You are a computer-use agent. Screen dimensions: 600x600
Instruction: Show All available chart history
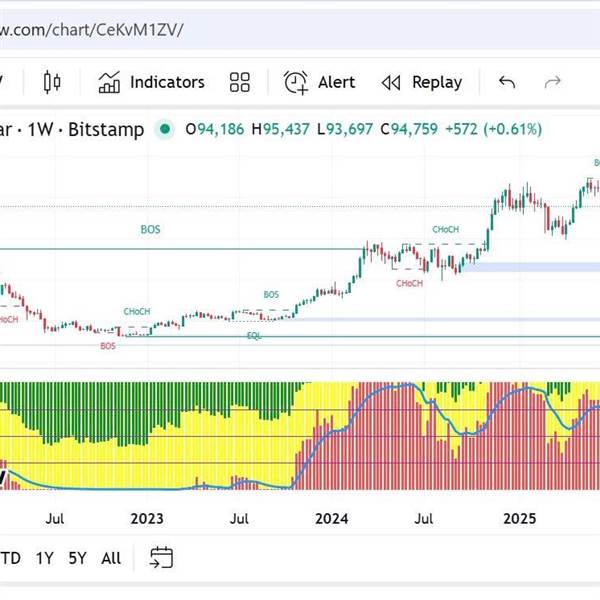tap(111, 557)
